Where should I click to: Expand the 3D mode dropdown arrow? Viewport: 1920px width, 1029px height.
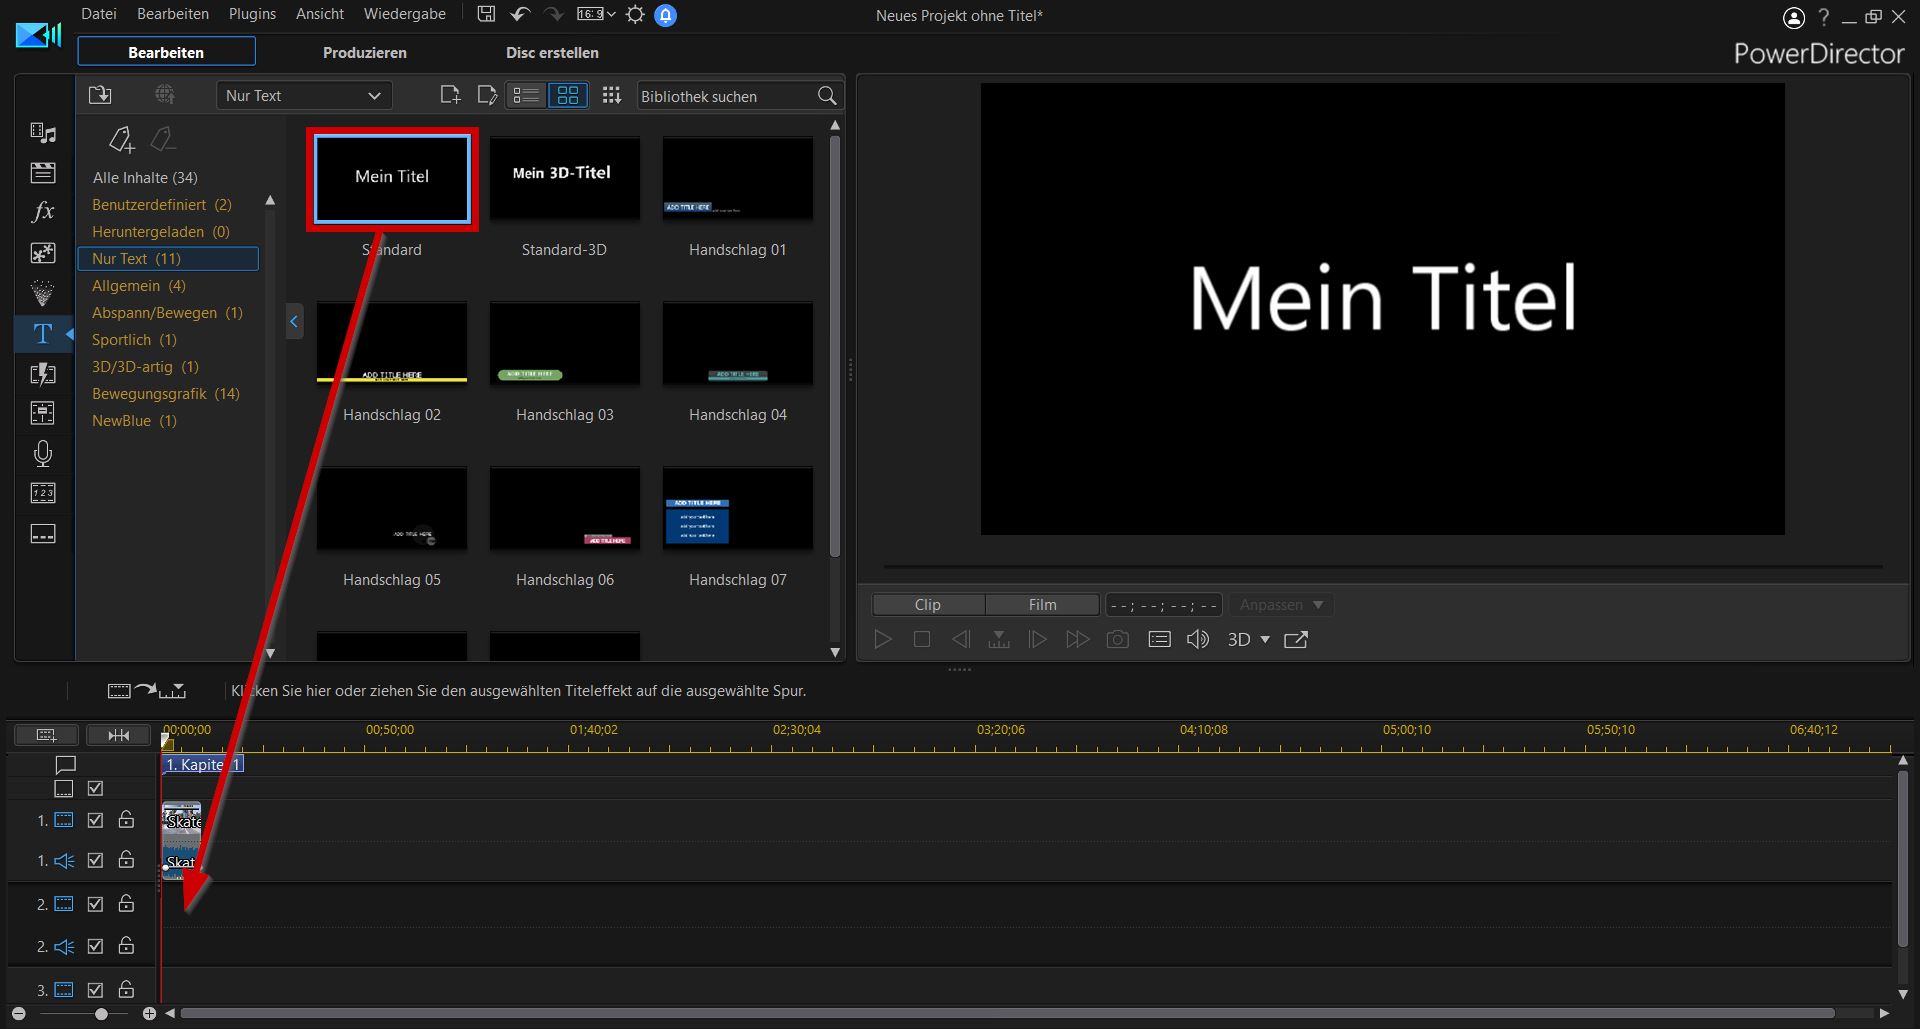[x=1265, y=640]
